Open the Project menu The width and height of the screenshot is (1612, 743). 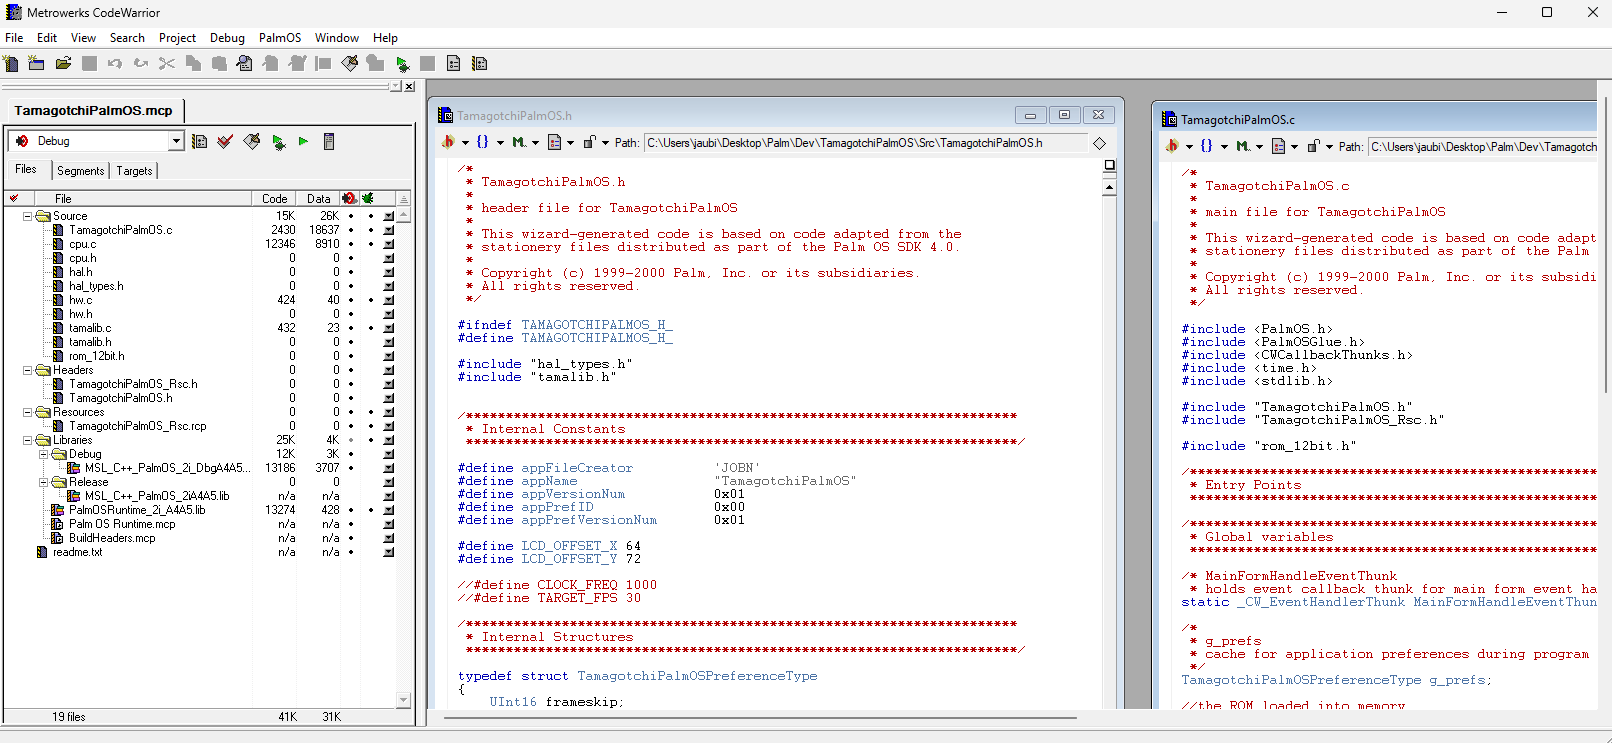(x=177, y=38)
